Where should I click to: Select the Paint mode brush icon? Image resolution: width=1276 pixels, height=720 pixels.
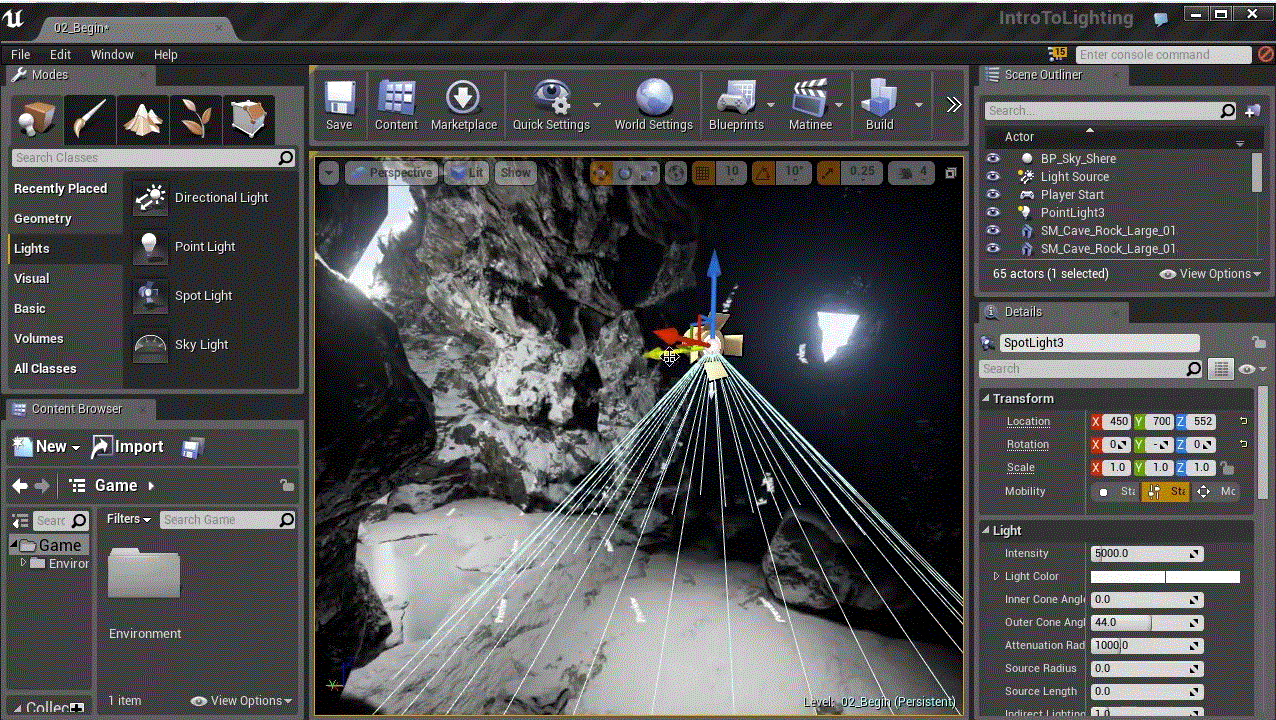point(90,120)
